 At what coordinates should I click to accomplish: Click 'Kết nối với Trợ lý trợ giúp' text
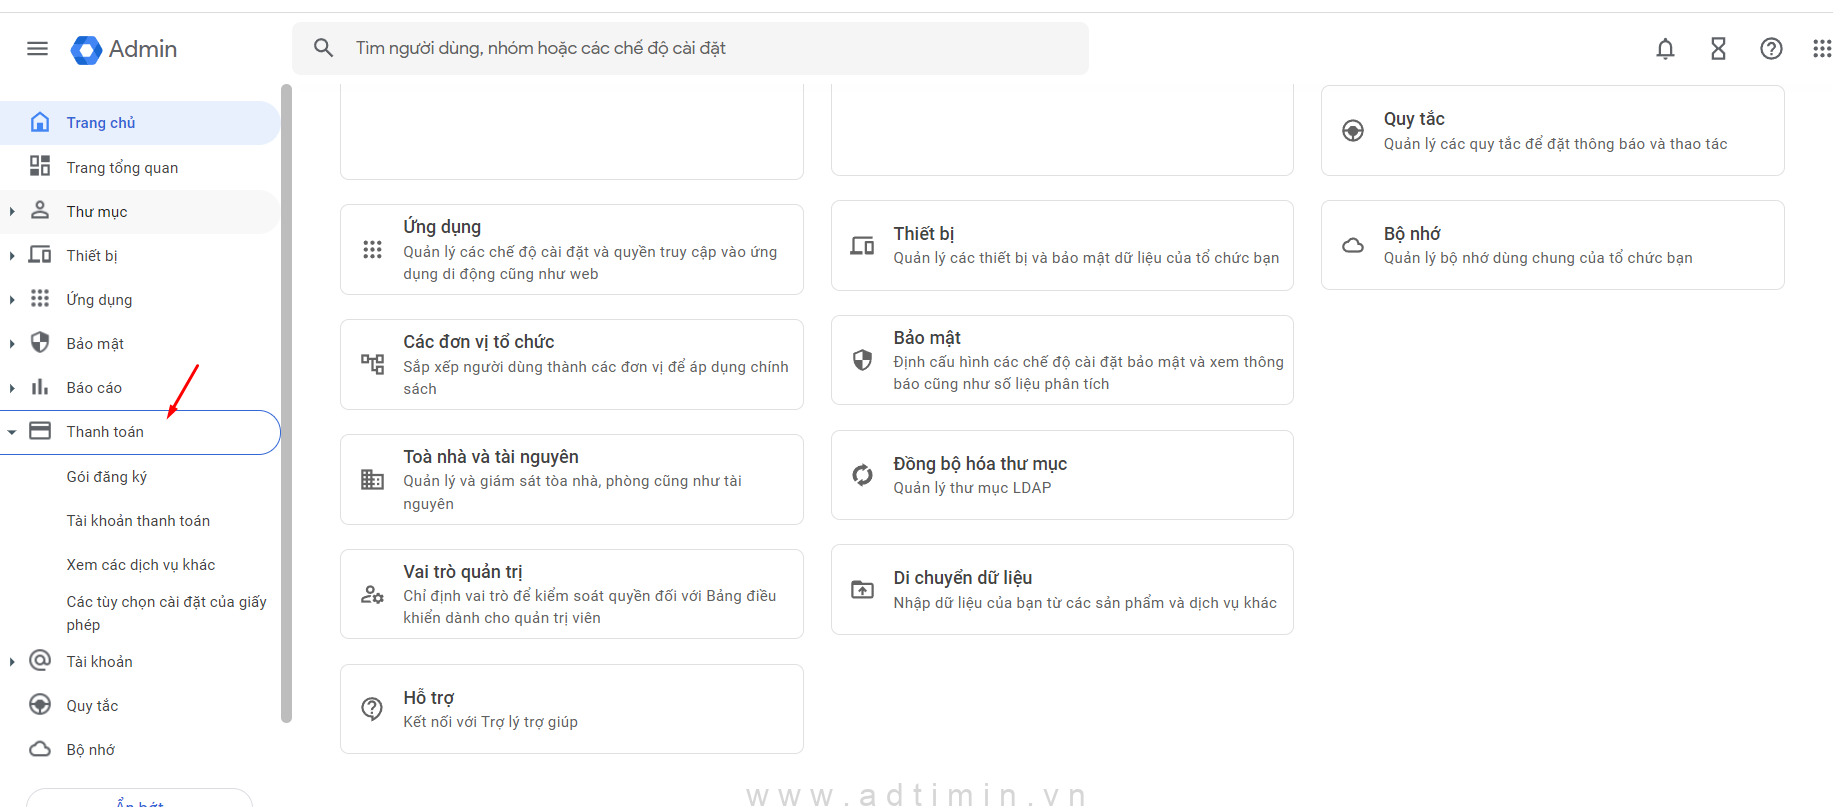[490, 722]
